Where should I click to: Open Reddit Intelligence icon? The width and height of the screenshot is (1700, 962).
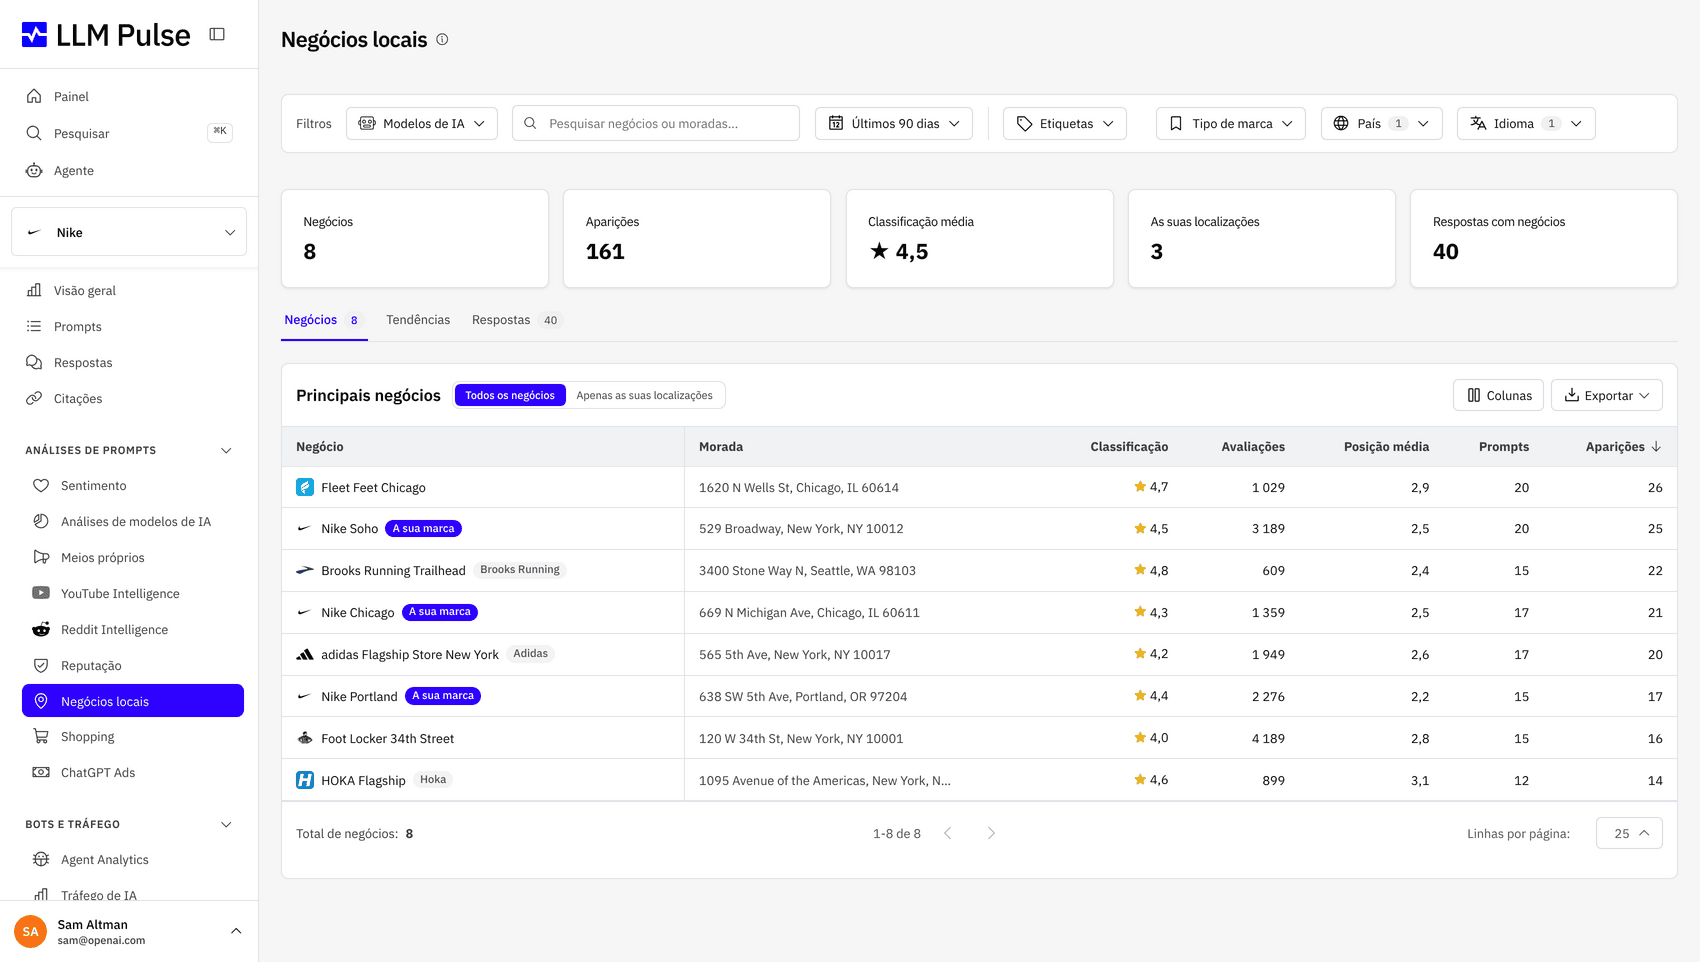(x=41, y=629)
